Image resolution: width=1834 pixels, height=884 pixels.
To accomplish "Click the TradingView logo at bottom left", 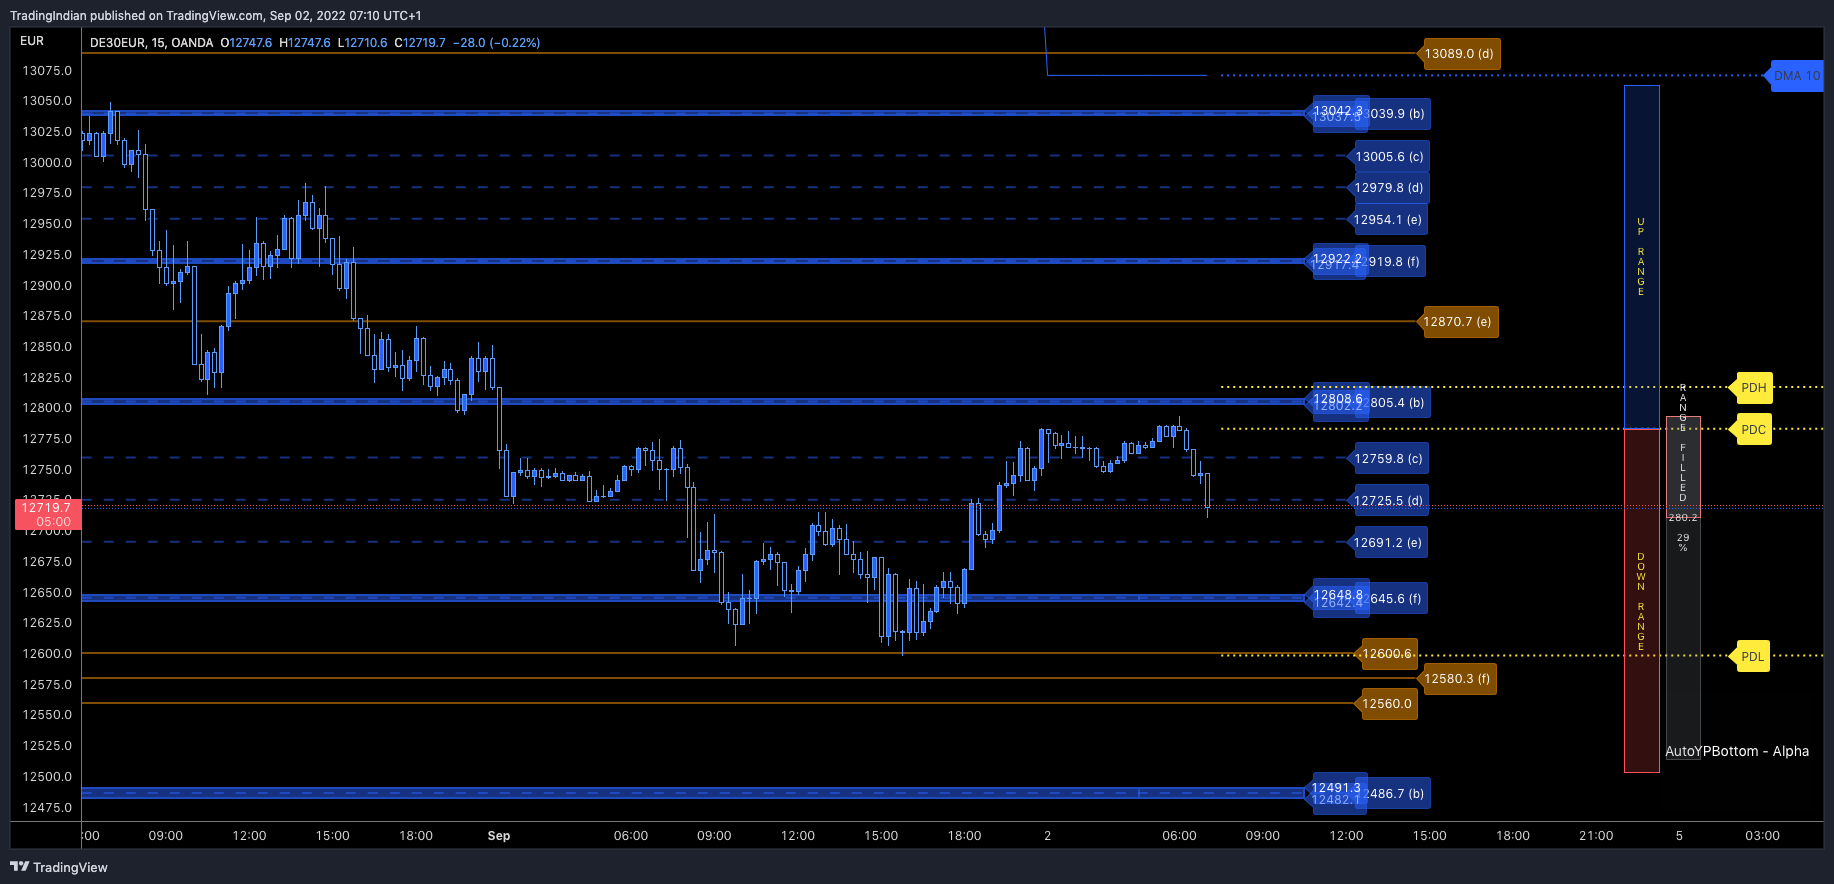I will point(59,867).
